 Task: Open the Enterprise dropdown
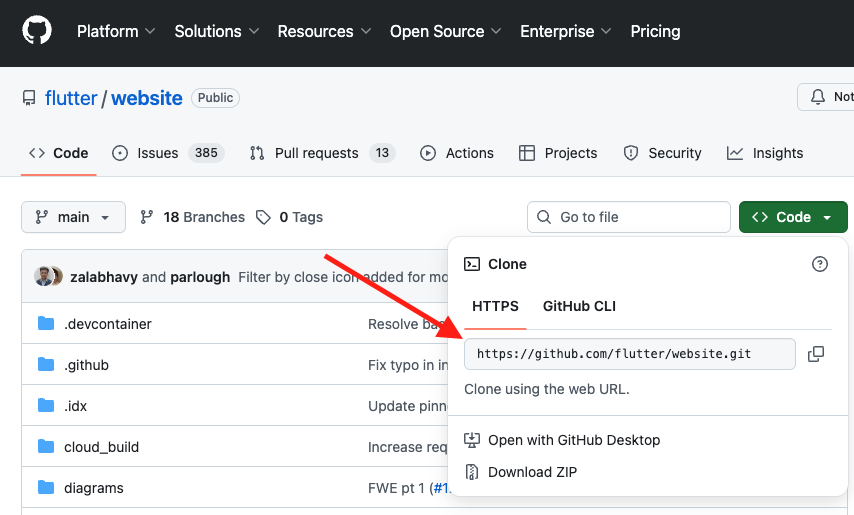coord(565,32)
